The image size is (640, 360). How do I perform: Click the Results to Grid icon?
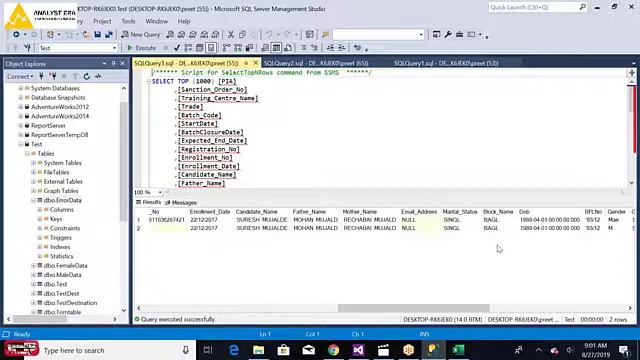pyautogui.click(x=276, y=48)
